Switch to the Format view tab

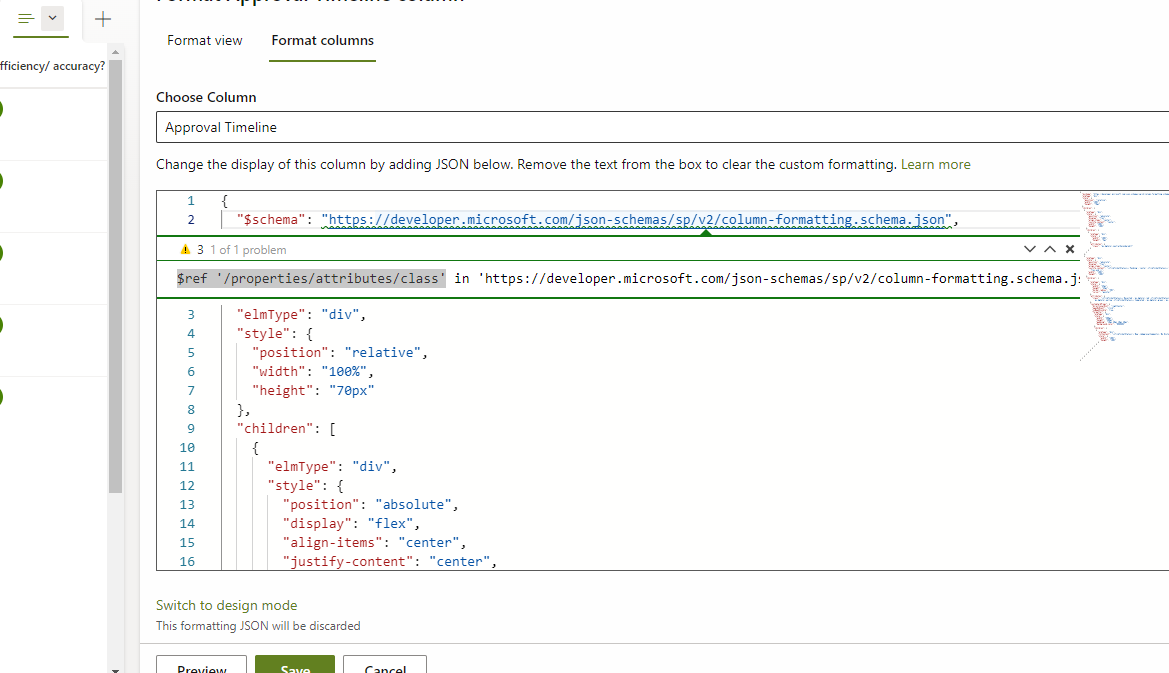pyautogui.click(x=204, y=41)
